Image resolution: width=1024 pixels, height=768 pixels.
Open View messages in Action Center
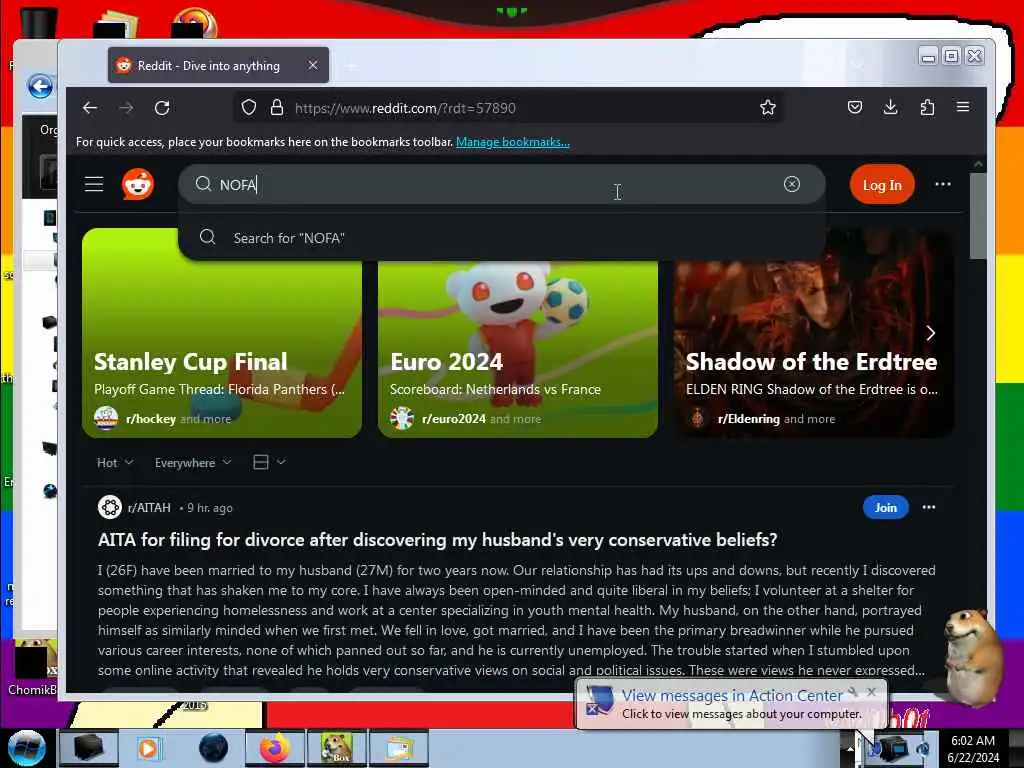(x=732, y=696)
